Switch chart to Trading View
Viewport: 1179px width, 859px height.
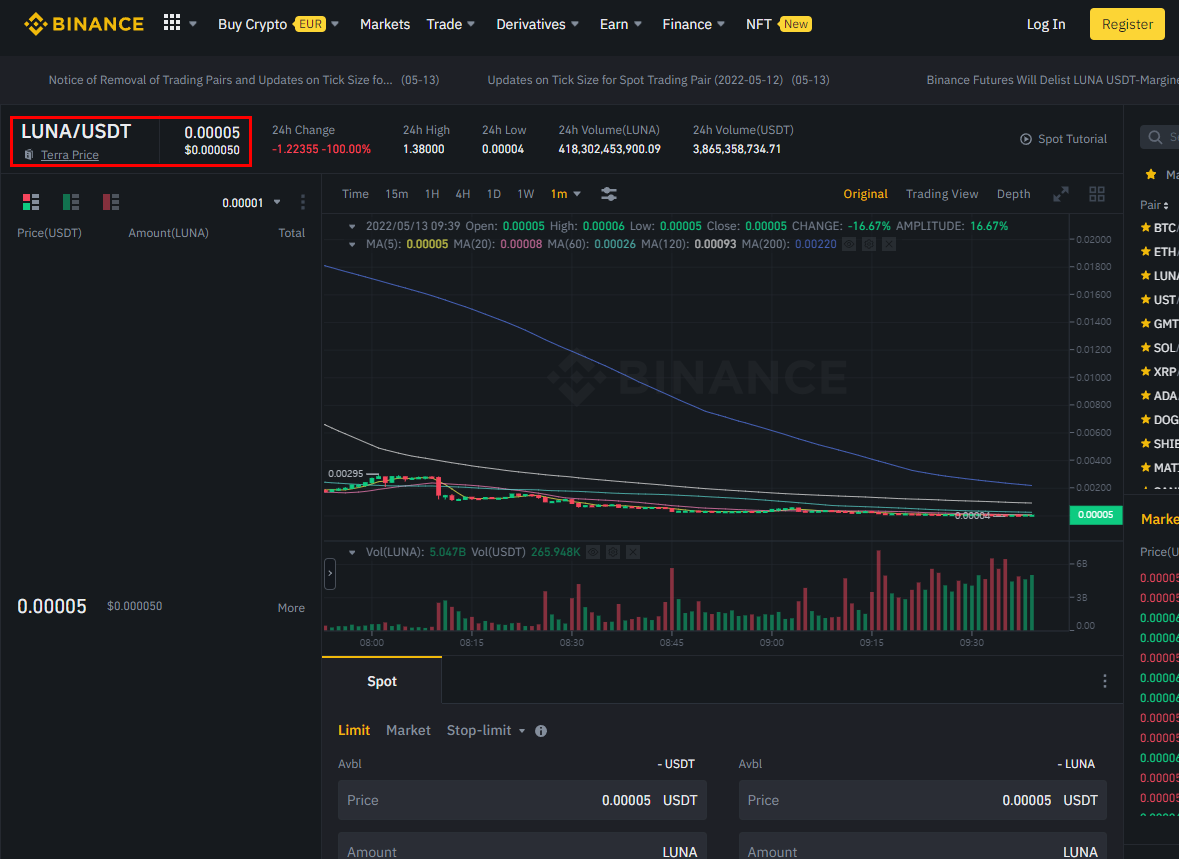(942, 194)
